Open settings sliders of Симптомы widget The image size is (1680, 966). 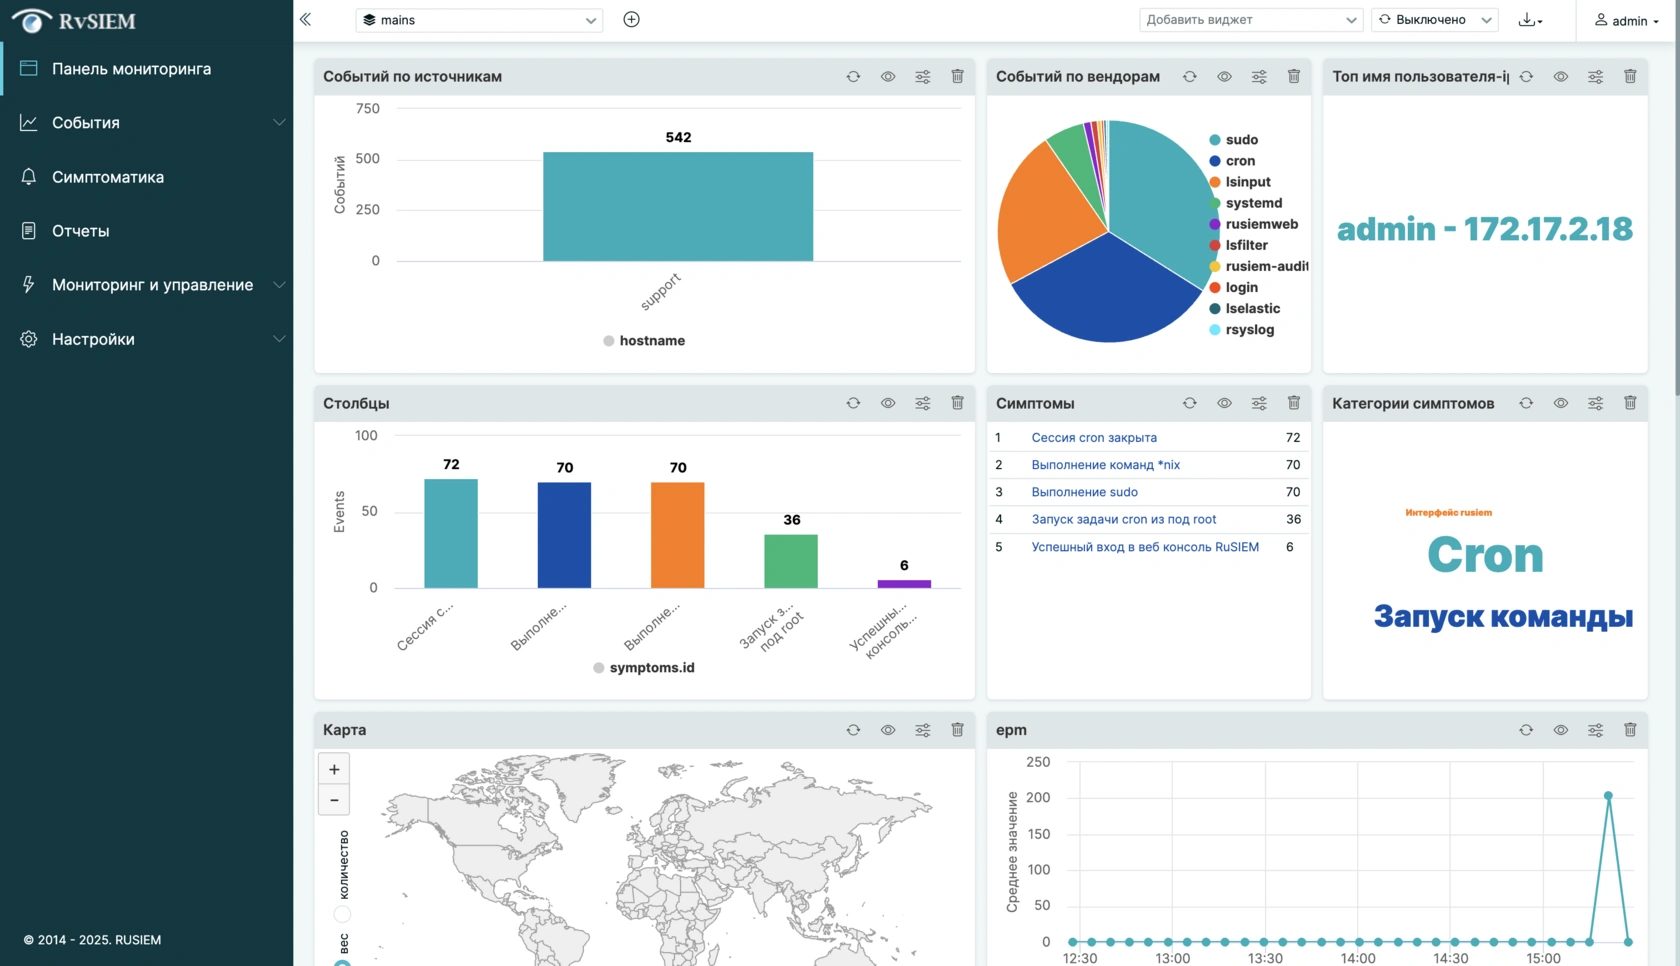pos(1259,403)
